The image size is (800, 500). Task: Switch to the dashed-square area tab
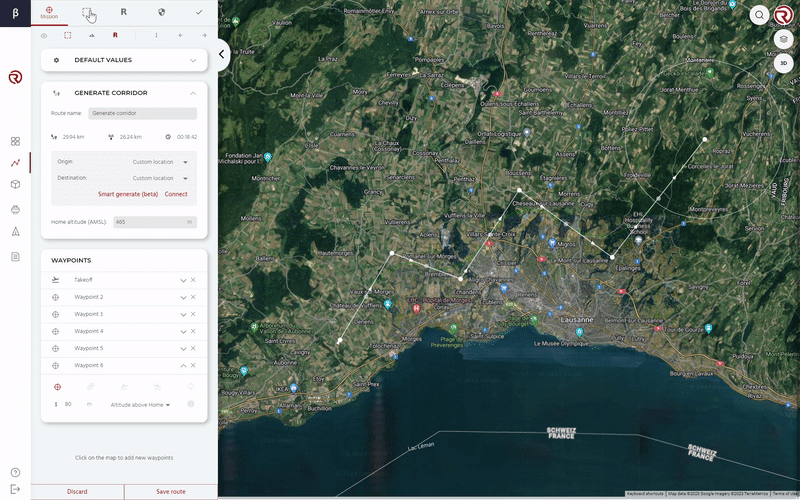point(87,12)
